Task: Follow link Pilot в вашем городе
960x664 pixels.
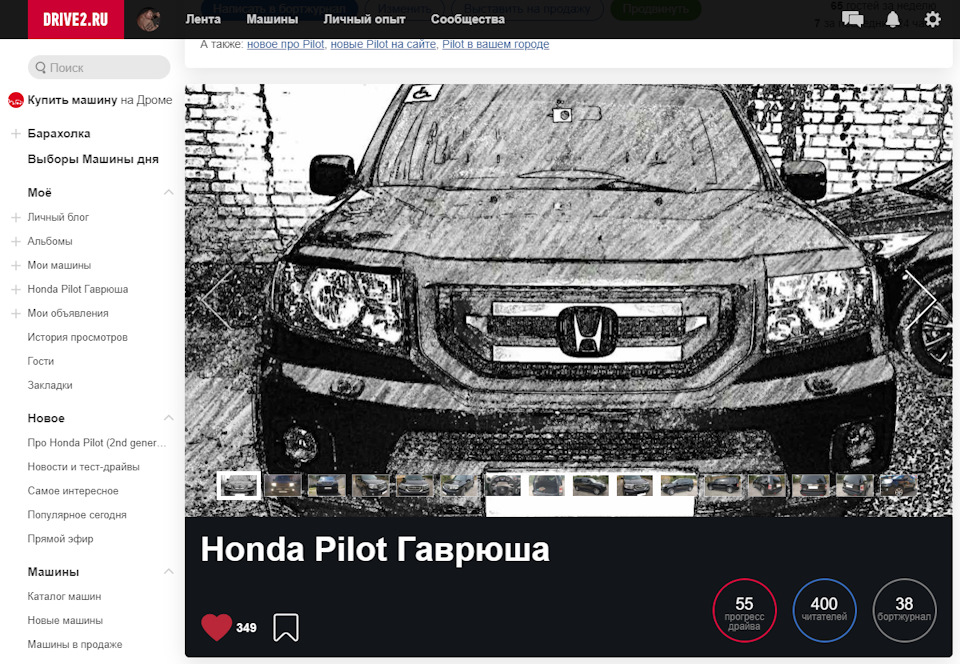Action: pyautogui.click(x=495, y=44)
